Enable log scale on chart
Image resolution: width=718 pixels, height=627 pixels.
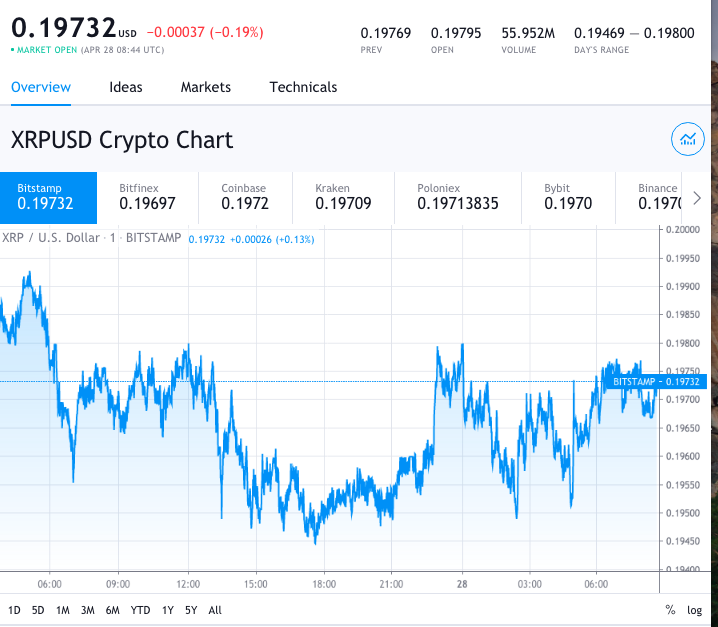coord(695,610)
